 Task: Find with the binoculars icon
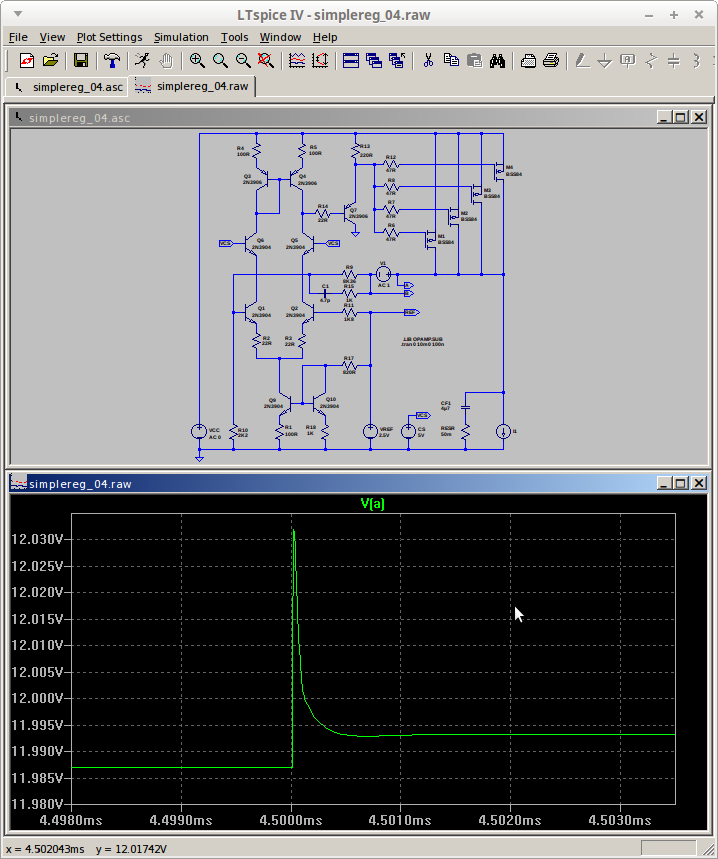[497, 61]
